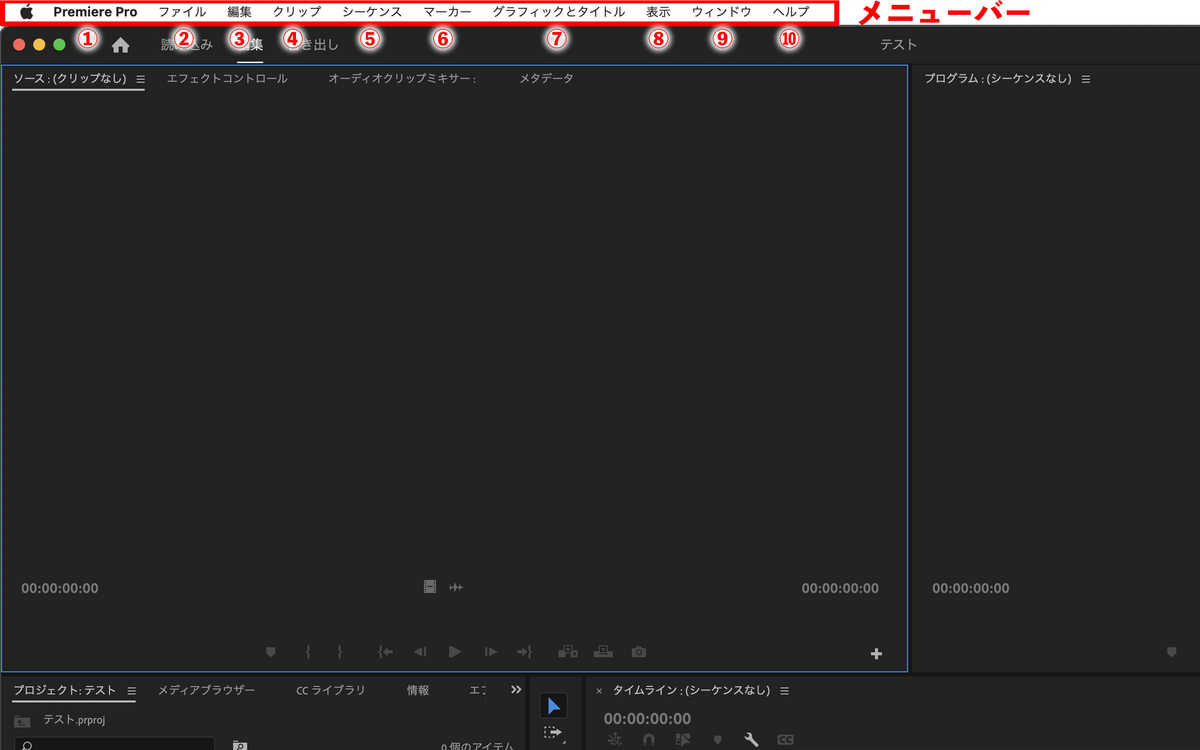Open the ファイル menu
1200x750 pixels.
pyautogui.click(x=182, y=12)
